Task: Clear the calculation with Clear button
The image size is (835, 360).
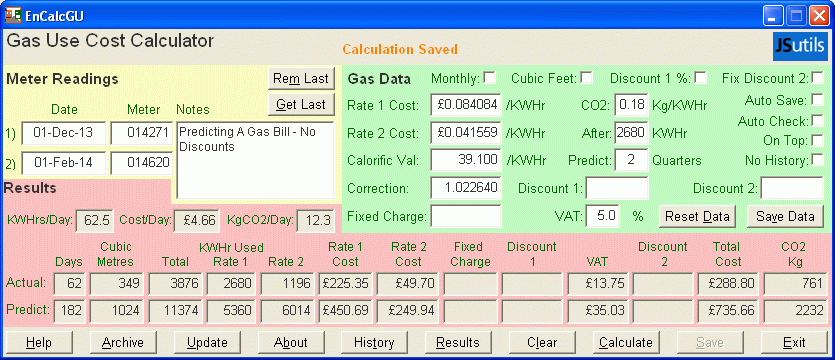Action: click(x=542, y=342)
